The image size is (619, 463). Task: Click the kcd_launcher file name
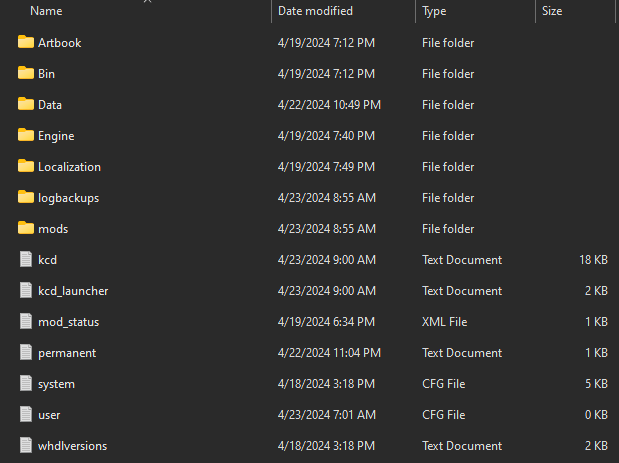(73, 291)
